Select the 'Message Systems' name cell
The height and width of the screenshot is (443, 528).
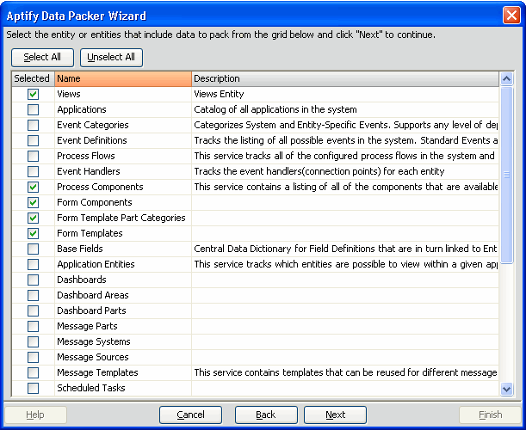pos(123,342)
